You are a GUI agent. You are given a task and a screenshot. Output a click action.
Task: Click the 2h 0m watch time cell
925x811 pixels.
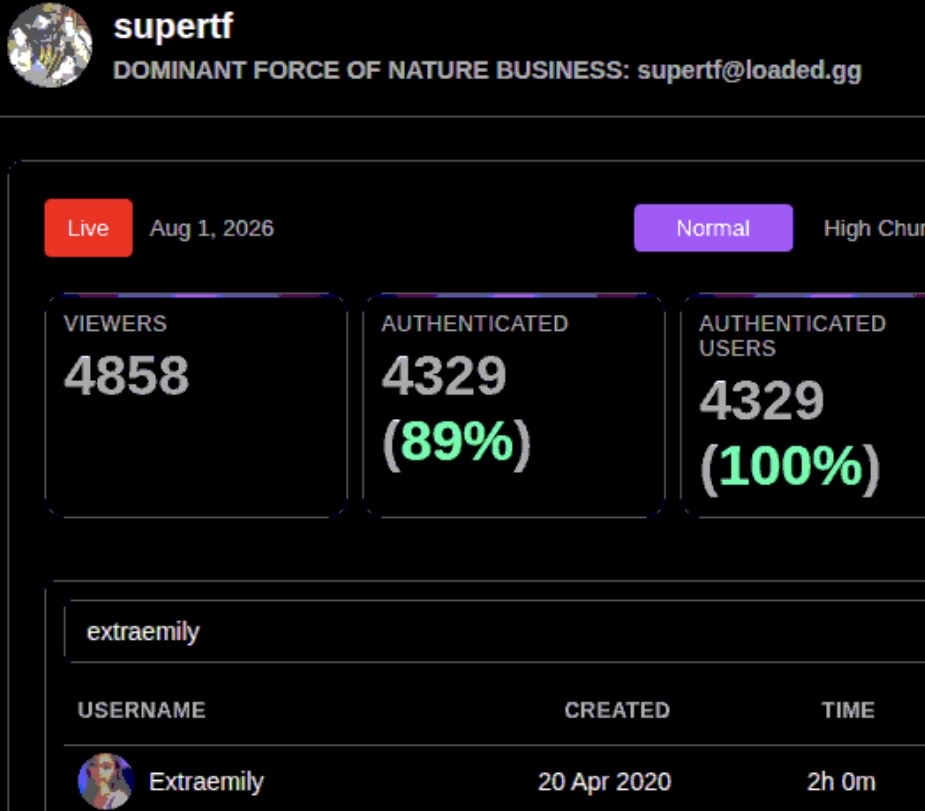[x=841, y=782]
